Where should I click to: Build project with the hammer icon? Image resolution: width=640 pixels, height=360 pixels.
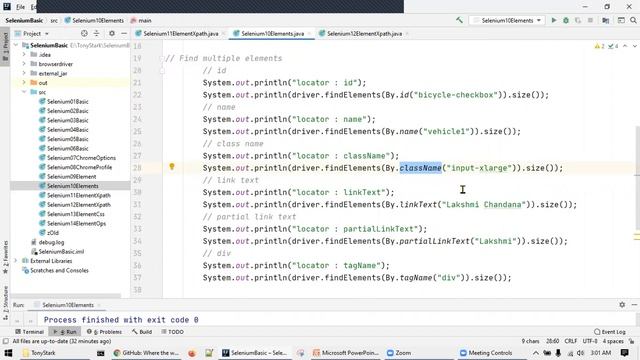click(x=460, y=20)
